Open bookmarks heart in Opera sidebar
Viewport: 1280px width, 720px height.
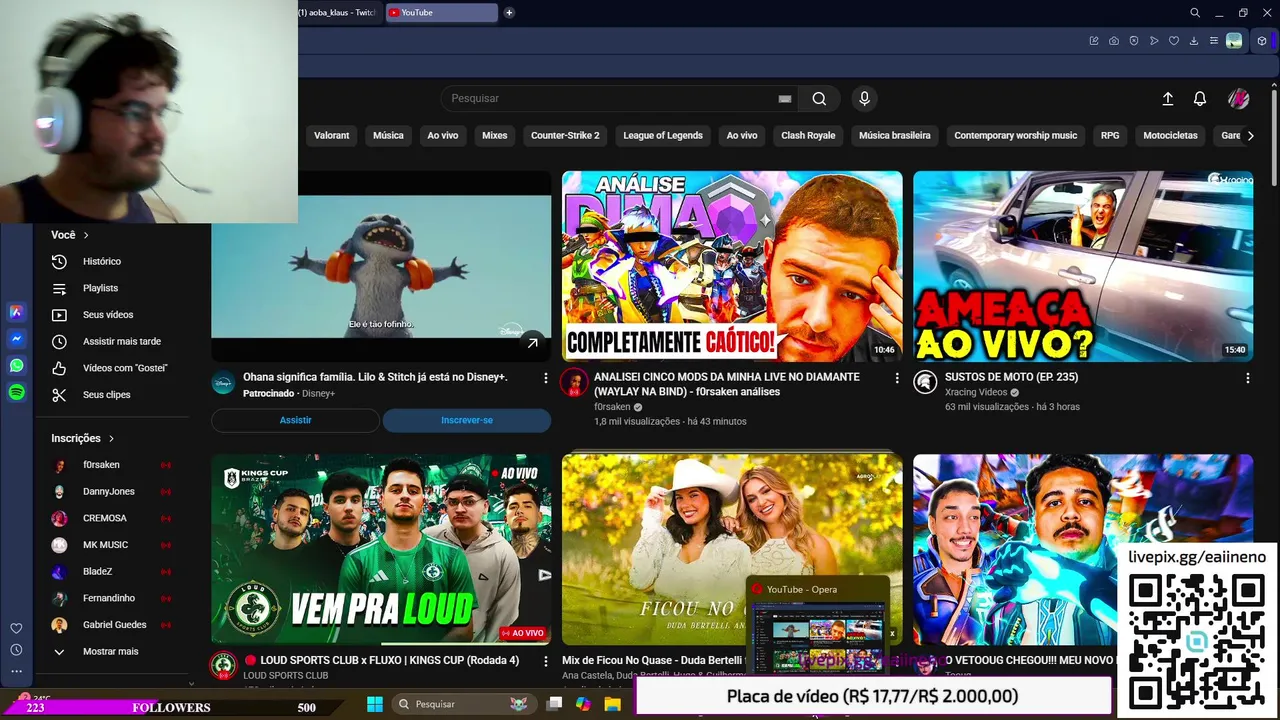pyautogui.click(x=16, y=628)
